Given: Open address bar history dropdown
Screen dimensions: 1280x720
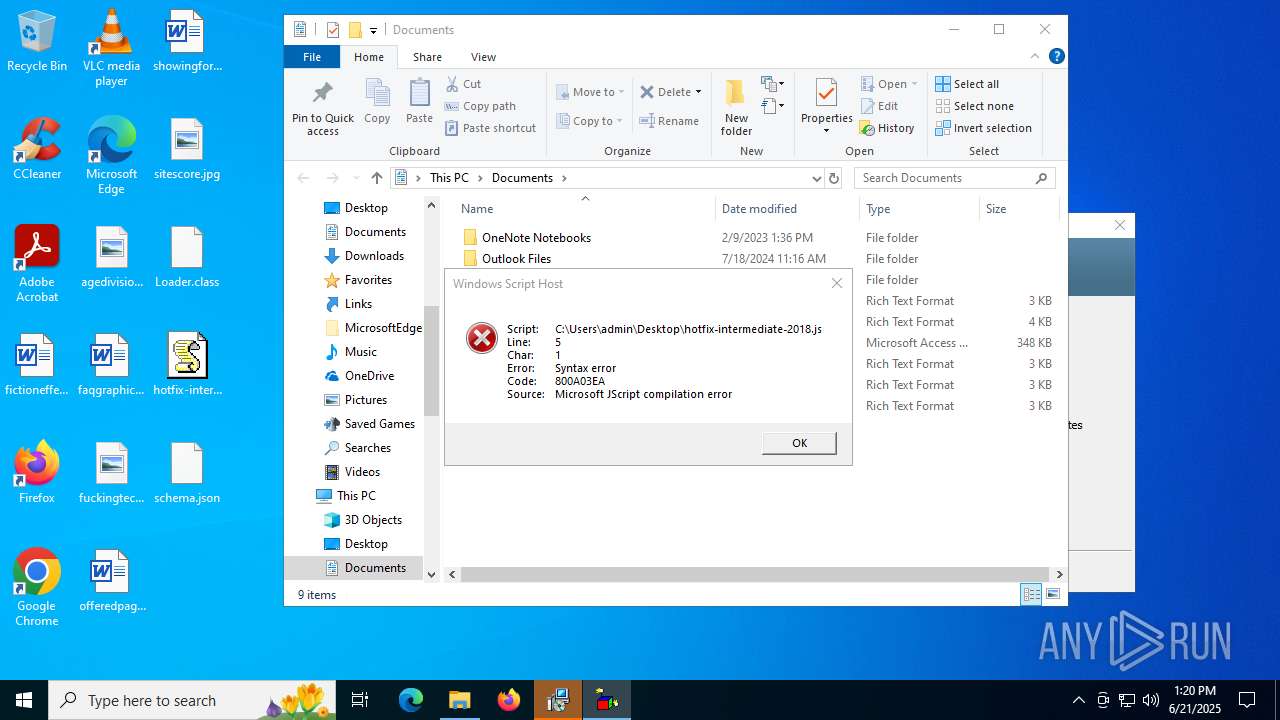Looking at the screenshot, I should [816, 178].
